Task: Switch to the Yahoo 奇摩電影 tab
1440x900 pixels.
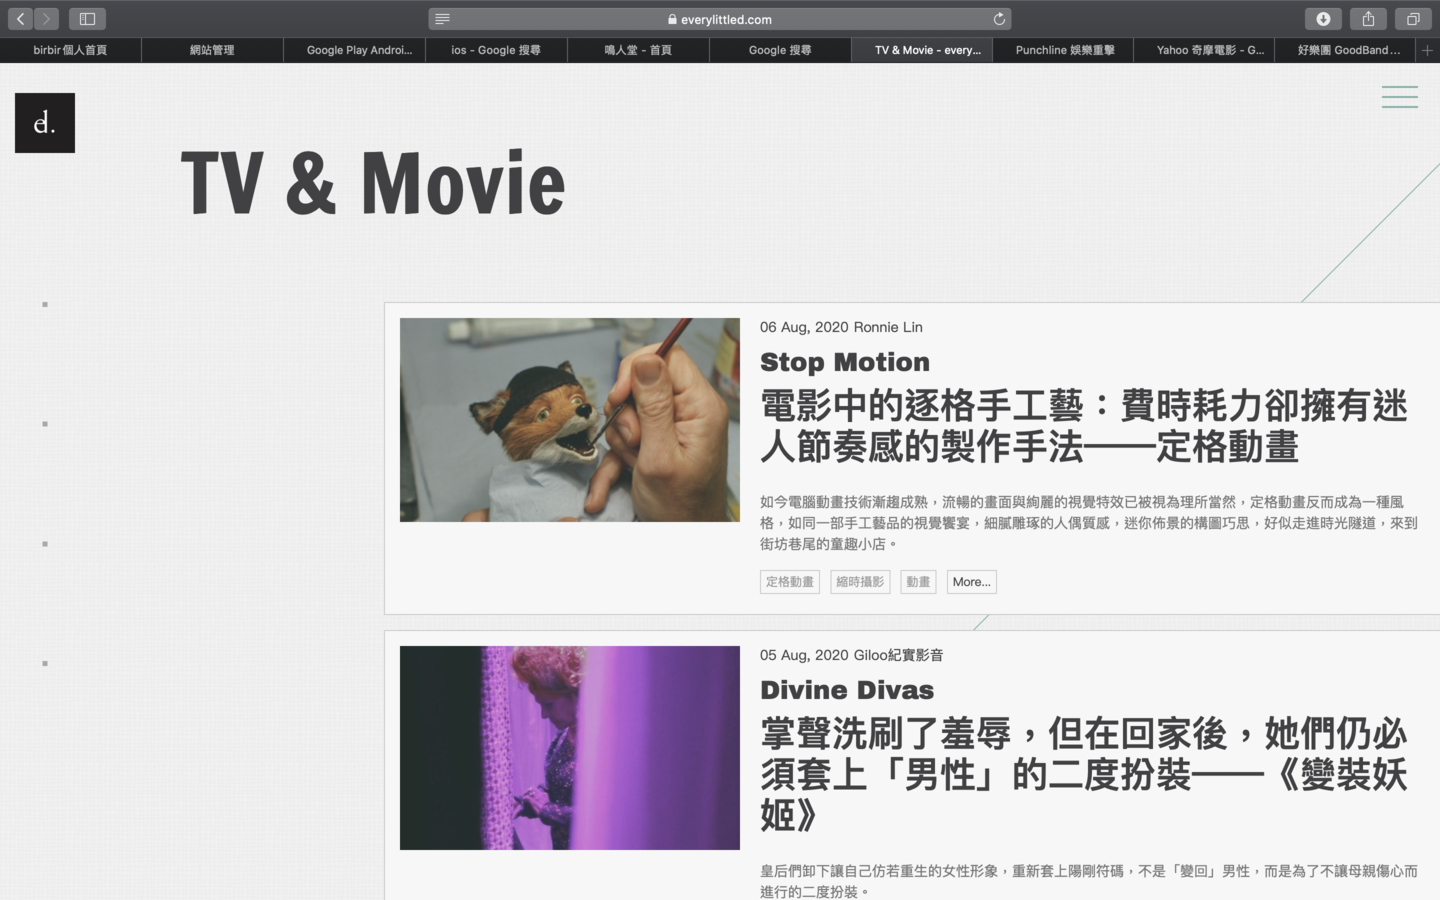Action: pos(1205,50)
